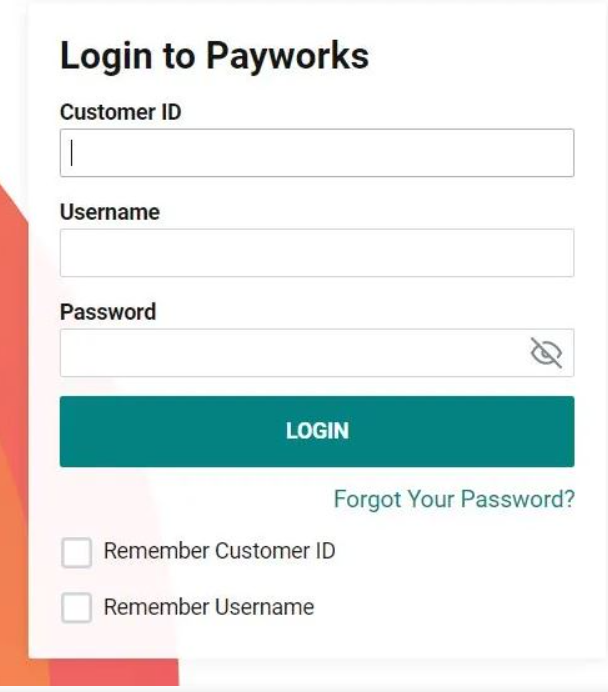The height and width of the screenshot is (692, 608).
Task: Tick the Remember Username checkbox
Action: click(77, 608)
